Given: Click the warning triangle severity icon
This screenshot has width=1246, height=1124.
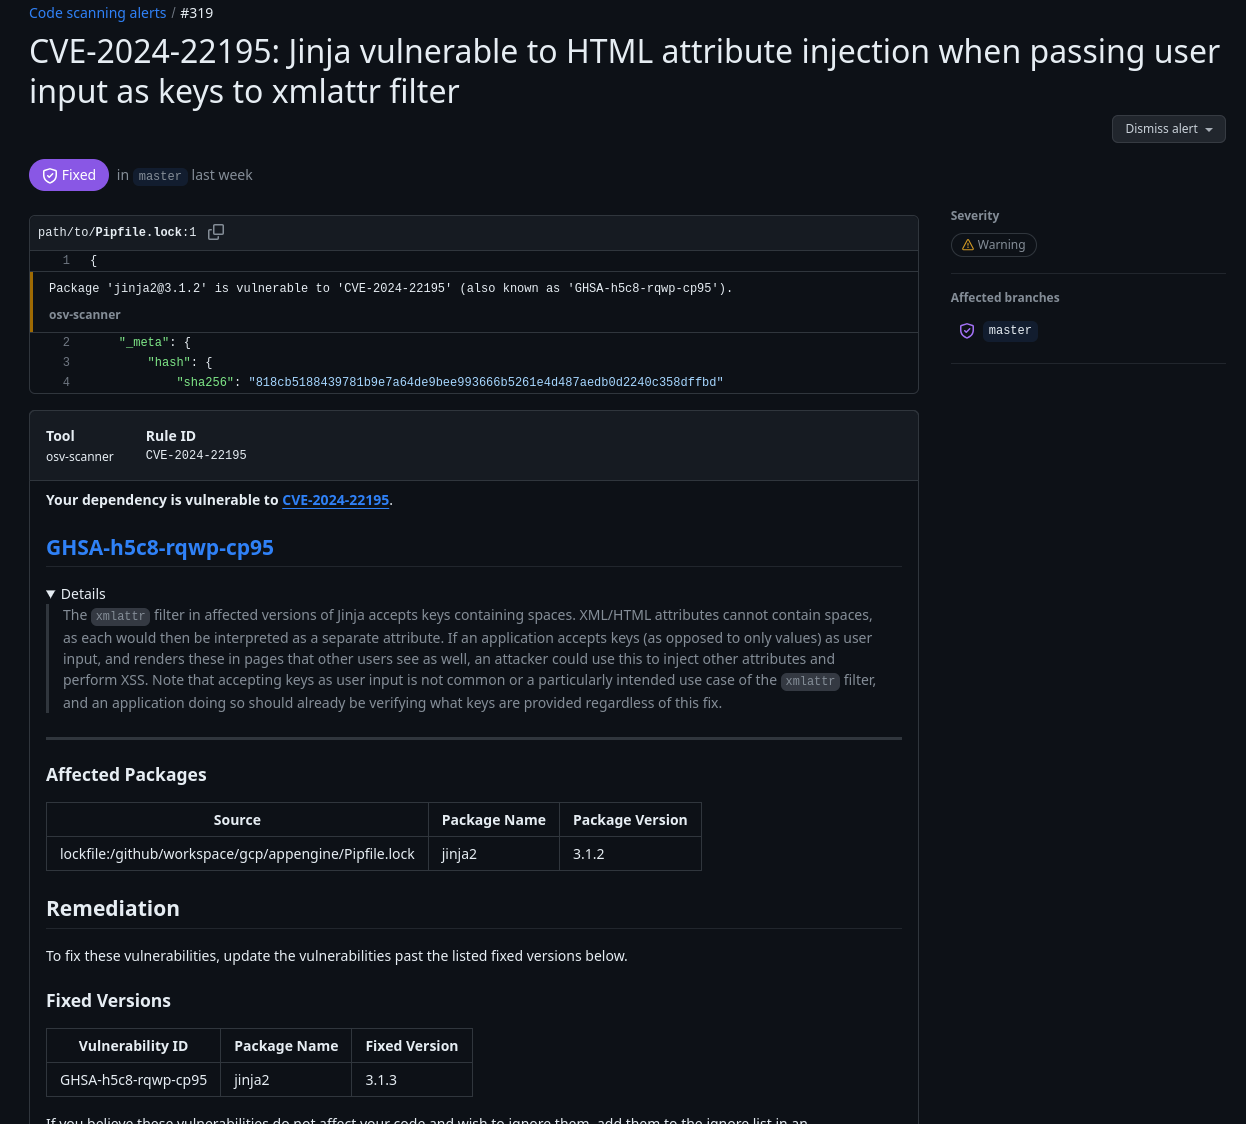Looking at the screenshot, I should pyautogui.click(x=967, y=245).
